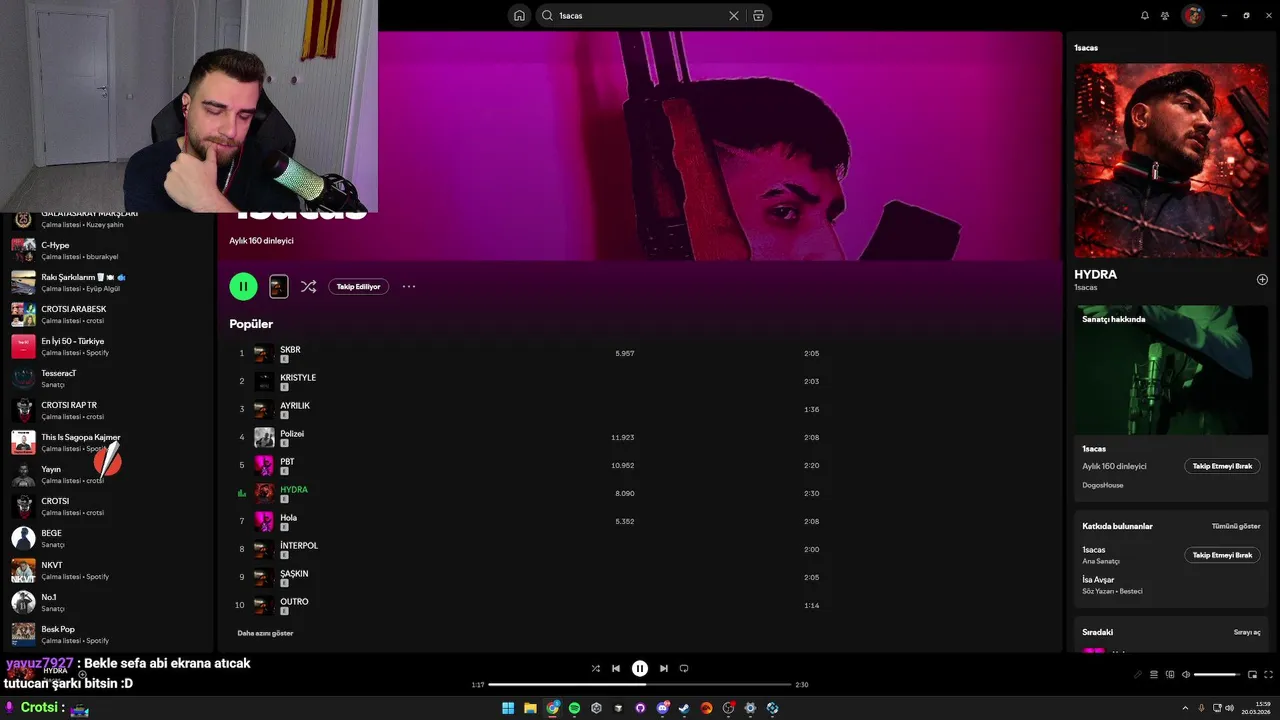
Task: Open Besk Pop playlist in sidebar
Action: pos(108,634)
